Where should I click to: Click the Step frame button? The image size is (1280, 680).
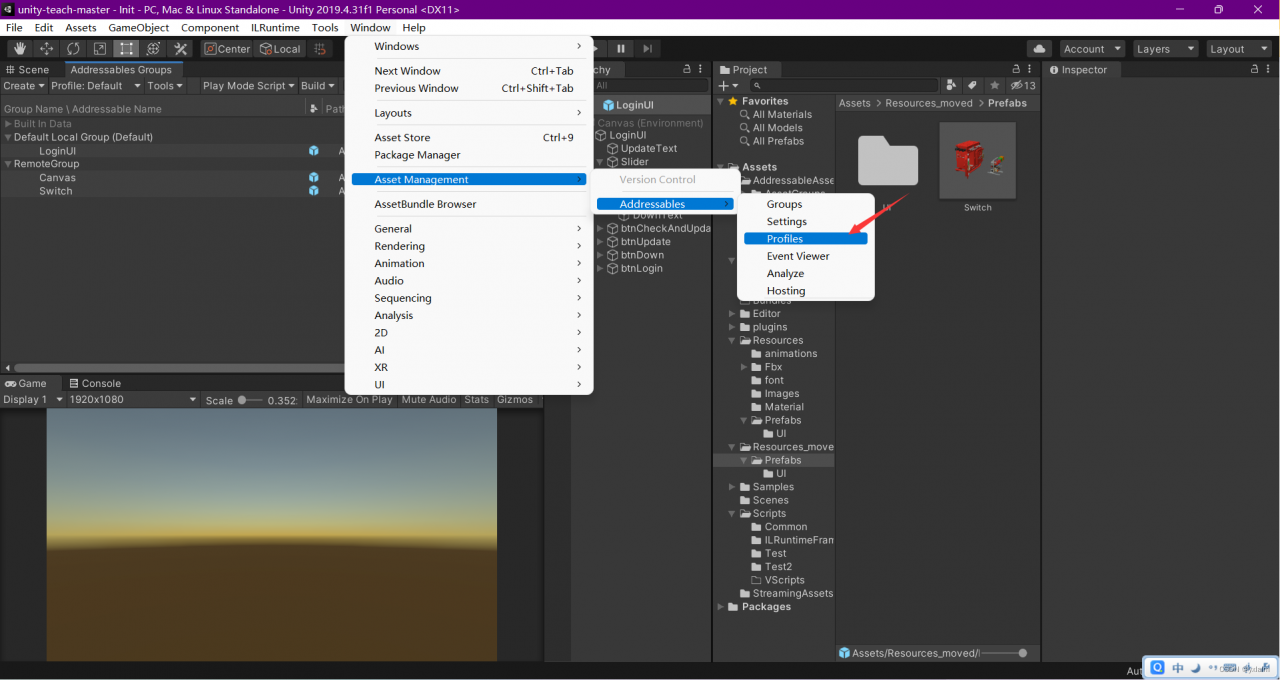click(x=648, y=49)
